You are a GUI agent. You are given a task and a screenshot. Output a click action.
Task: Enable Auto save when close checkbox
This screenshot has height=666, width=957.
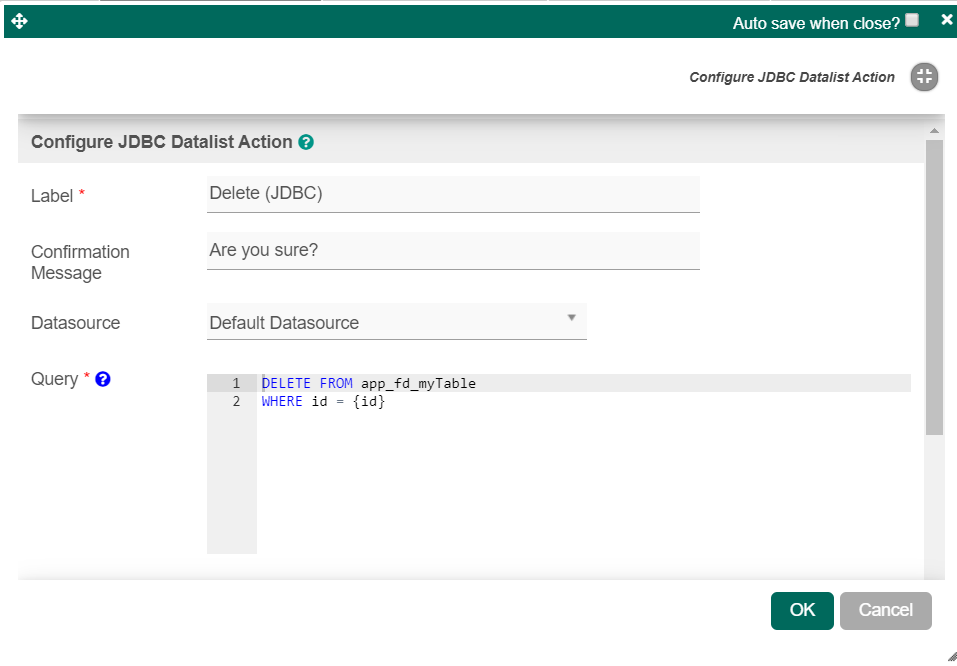(912, 20)
